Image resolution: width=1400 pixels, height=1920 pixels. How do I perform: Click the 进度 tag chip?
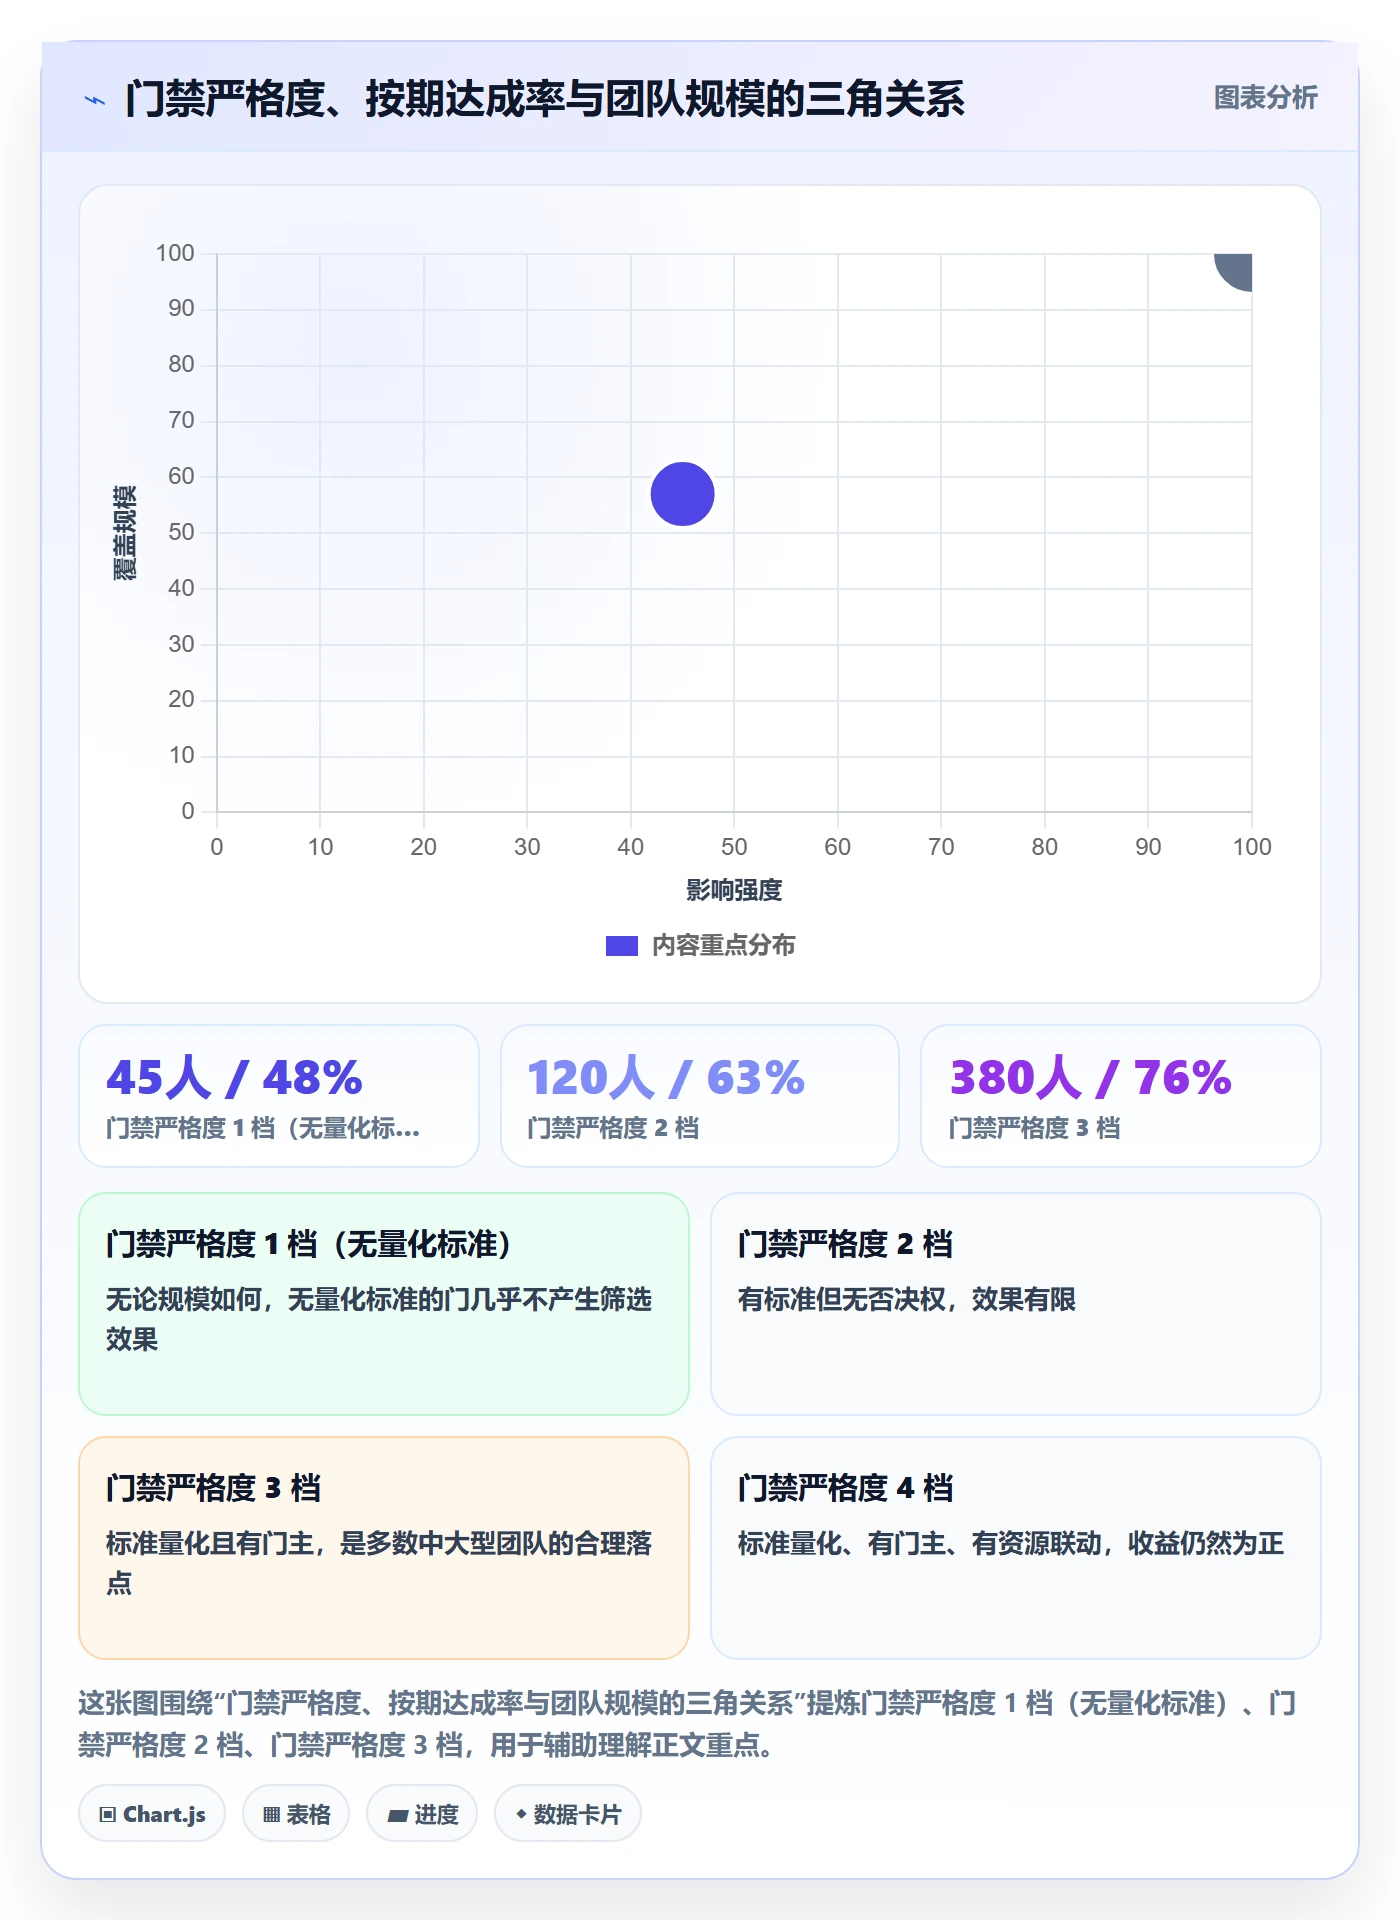point(422,1814)
